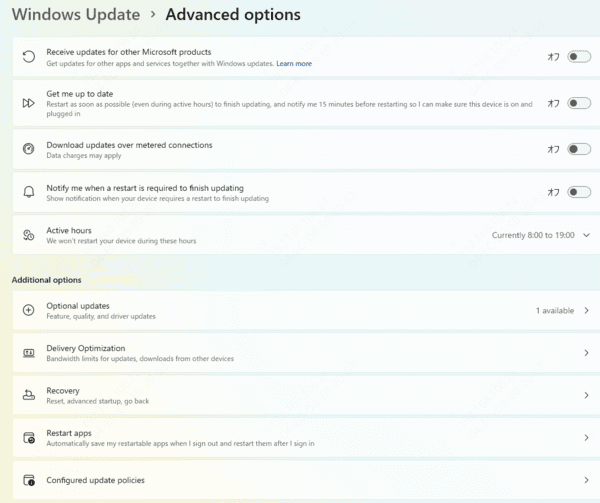Enable Notify me when restart is required
The height and width of the screenshot is (503, 600).
tap(579, 192)
